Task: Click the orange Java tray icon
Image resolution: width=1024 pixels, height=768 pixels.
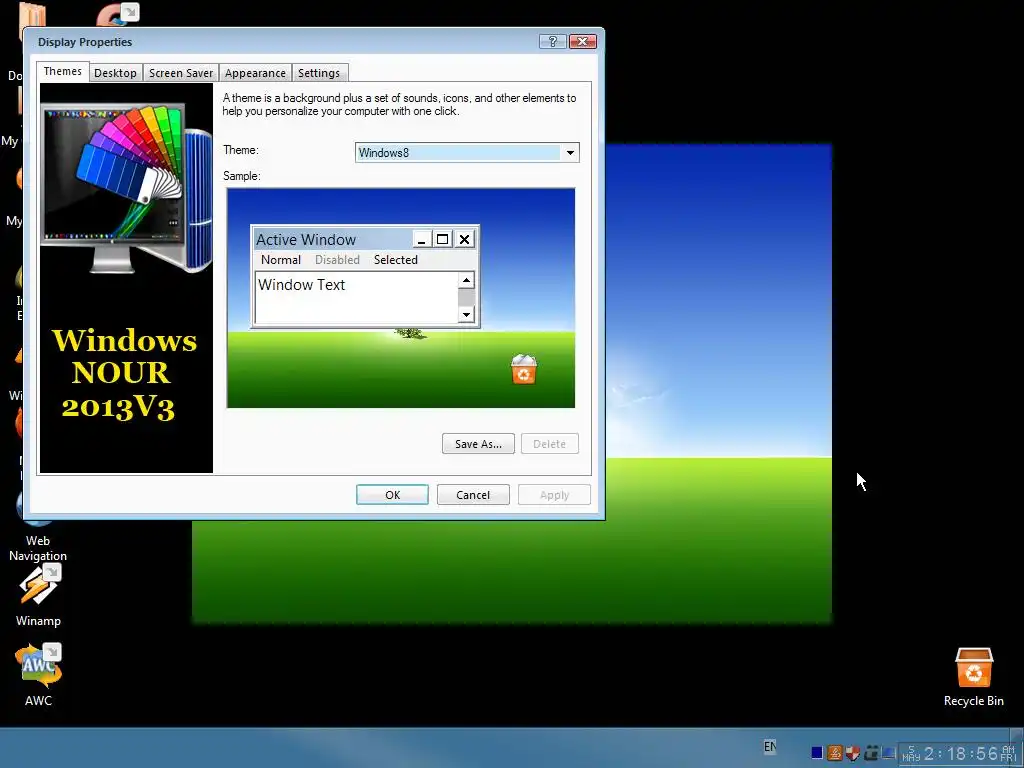Action: [834, 753]
